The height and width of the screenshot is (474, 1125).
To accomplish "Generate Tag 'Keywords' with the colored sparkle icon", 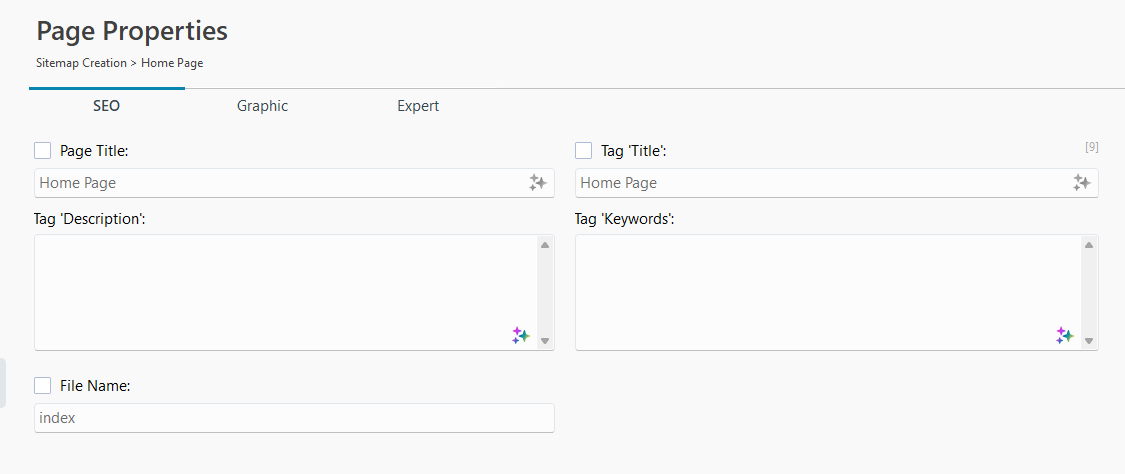I will point(1065,336).
